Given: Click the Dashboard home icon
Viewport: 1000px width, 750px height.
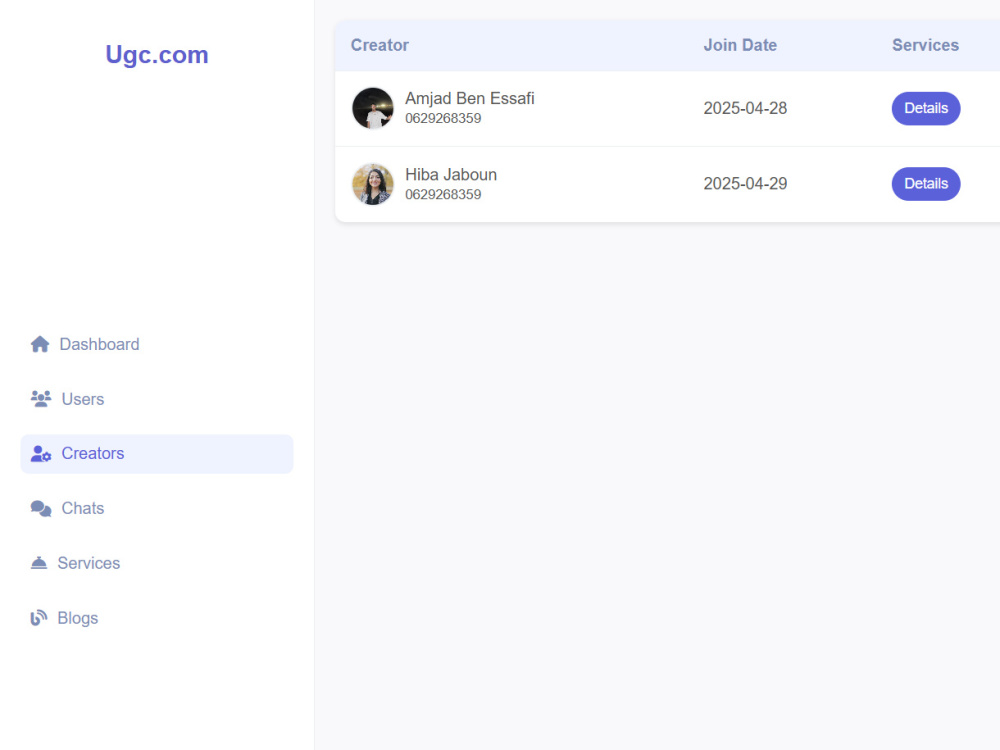Looking at the screenshot, I should pos(40,344).
